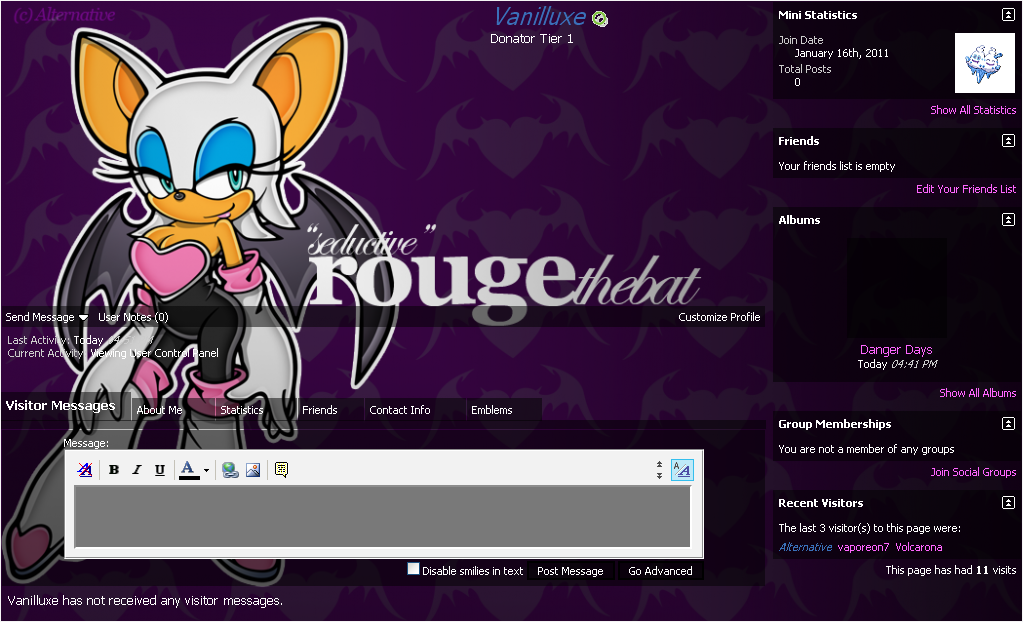Image resolution: width=1023 pixels, height=622 pixels.
Task: Click the Your friends list is empty text
Action: [836, 166]
